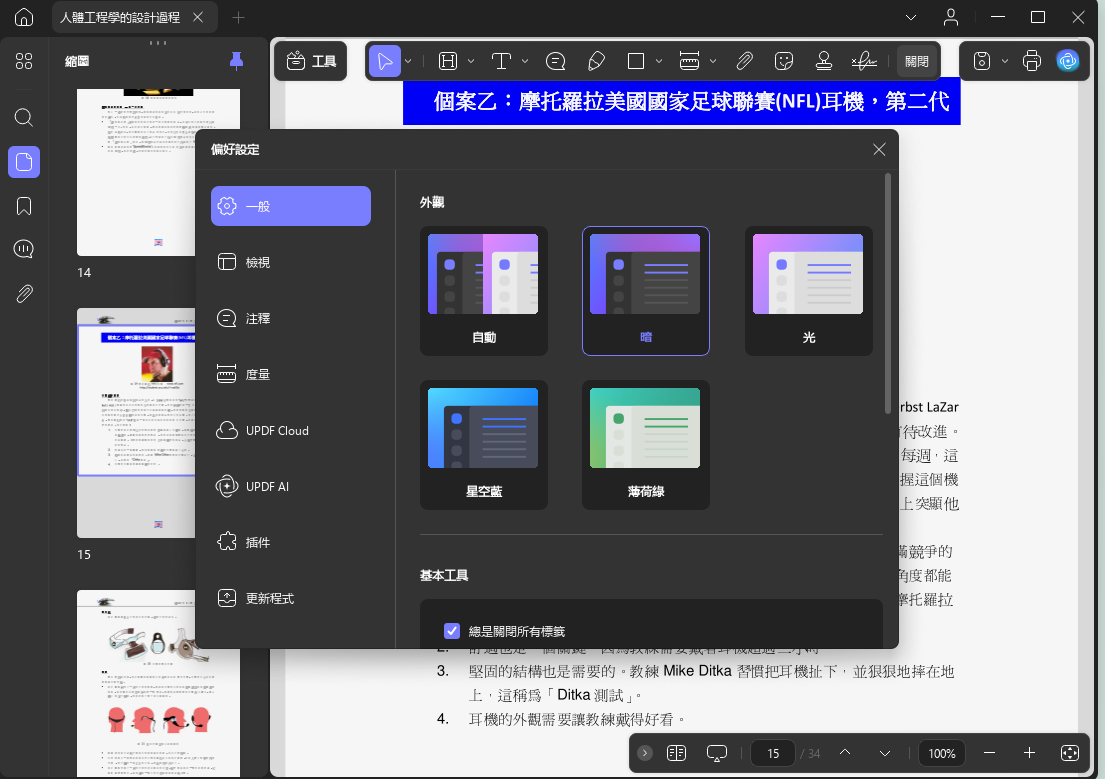Expand the selection tool dropdown arrow
The image size is (1105, 779).
coord(408,61)
